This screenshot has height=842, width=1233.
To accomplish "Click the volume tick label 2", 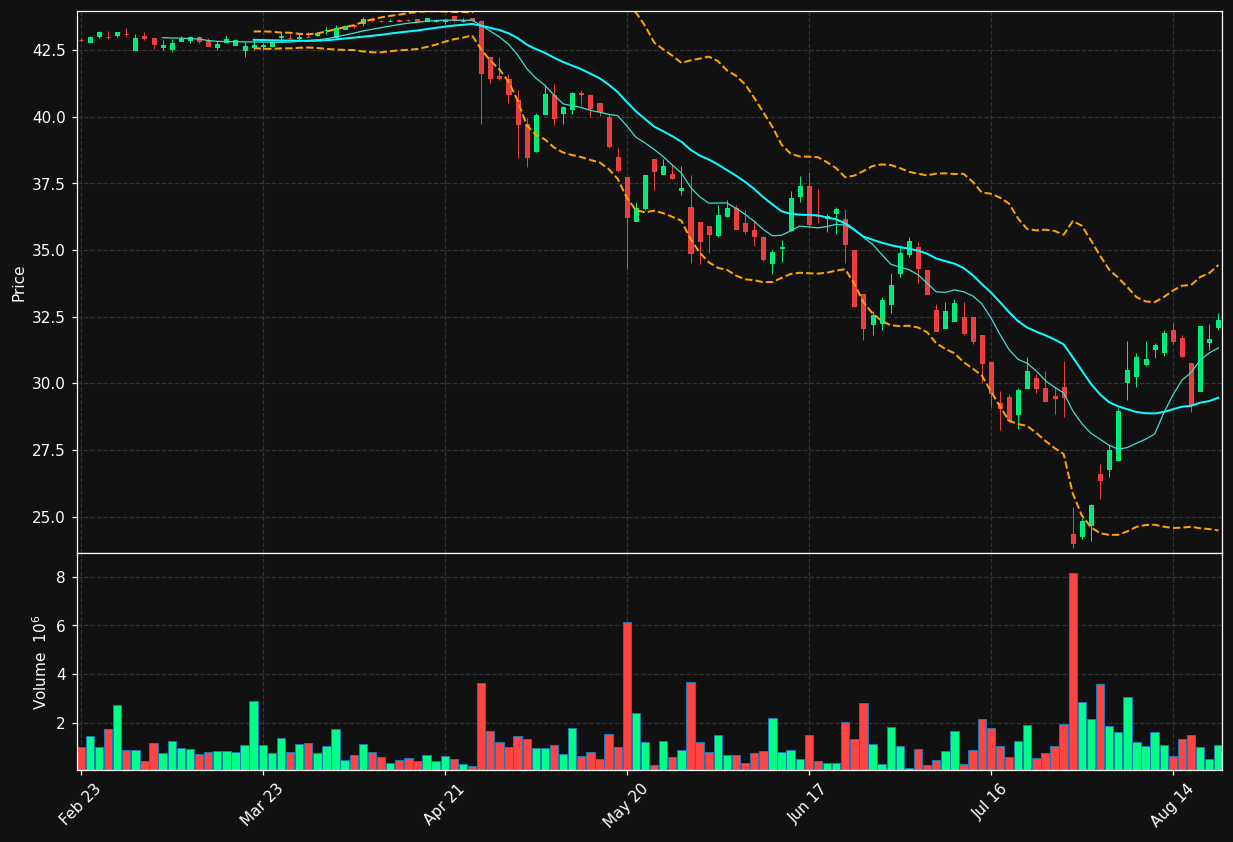I will click(60, 723).
